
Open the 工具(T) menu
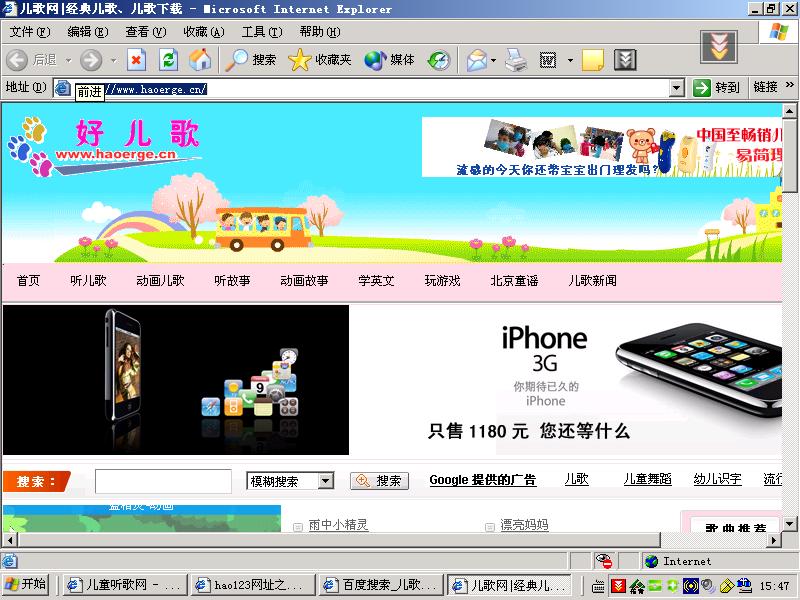click(262, 32)
